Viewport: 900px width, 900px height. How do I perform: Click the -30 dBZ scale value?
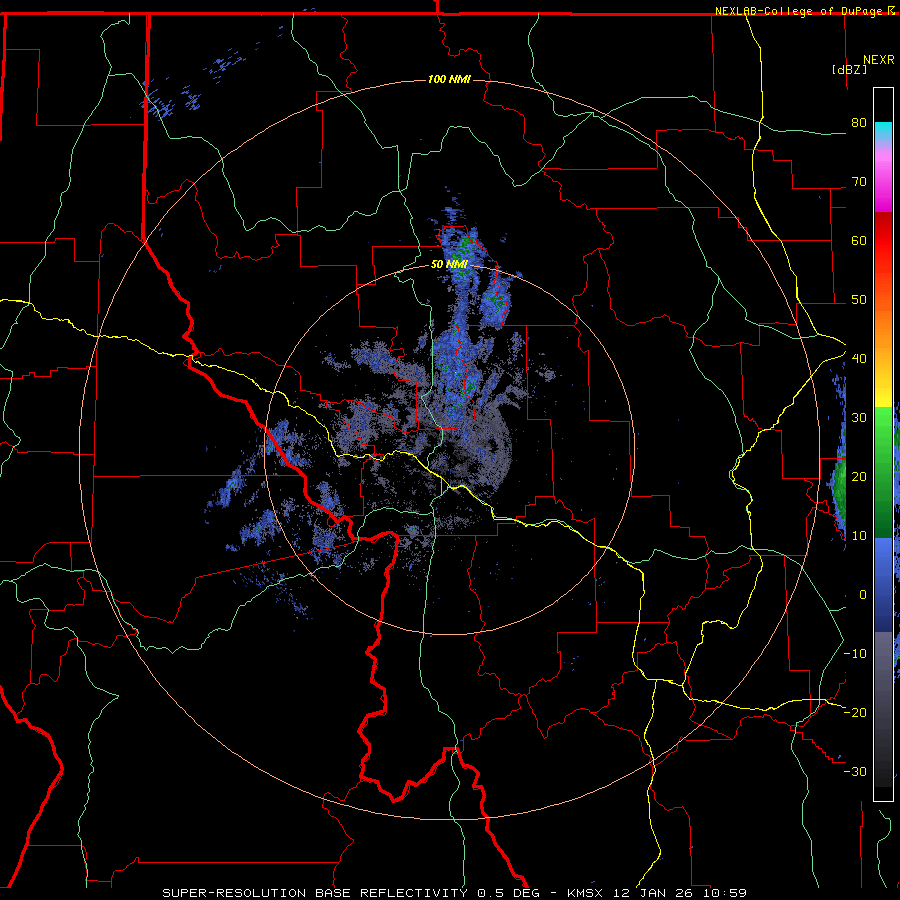pos(855,771)
